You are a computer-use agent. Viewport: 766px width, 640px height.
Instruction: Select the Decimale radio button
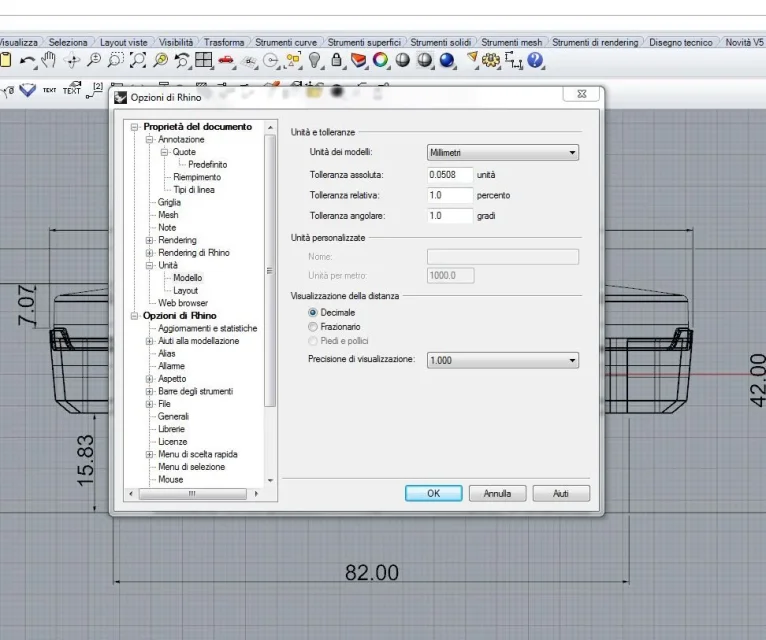(x=313, y=313)
